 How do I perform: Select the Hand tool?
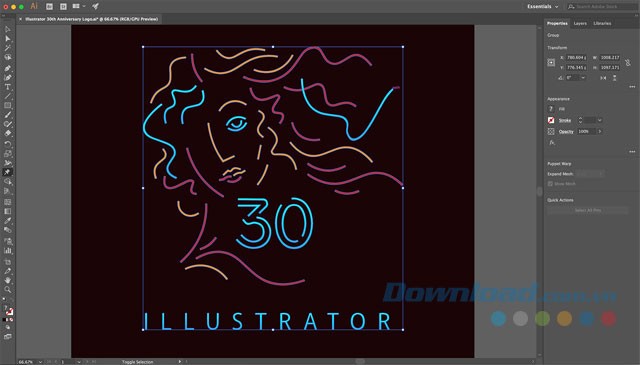coord(7,280)
